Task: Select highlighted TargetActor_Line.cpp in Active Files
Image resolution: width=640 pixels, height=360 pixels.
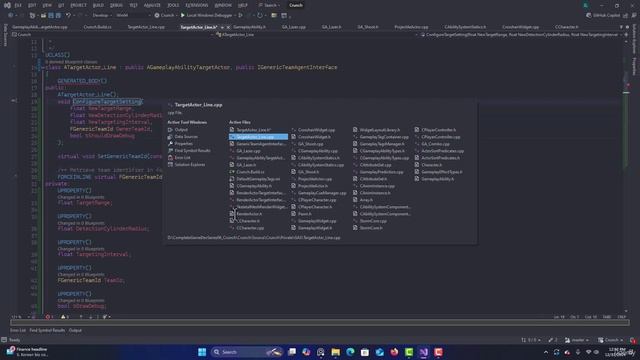Action: 258,137
